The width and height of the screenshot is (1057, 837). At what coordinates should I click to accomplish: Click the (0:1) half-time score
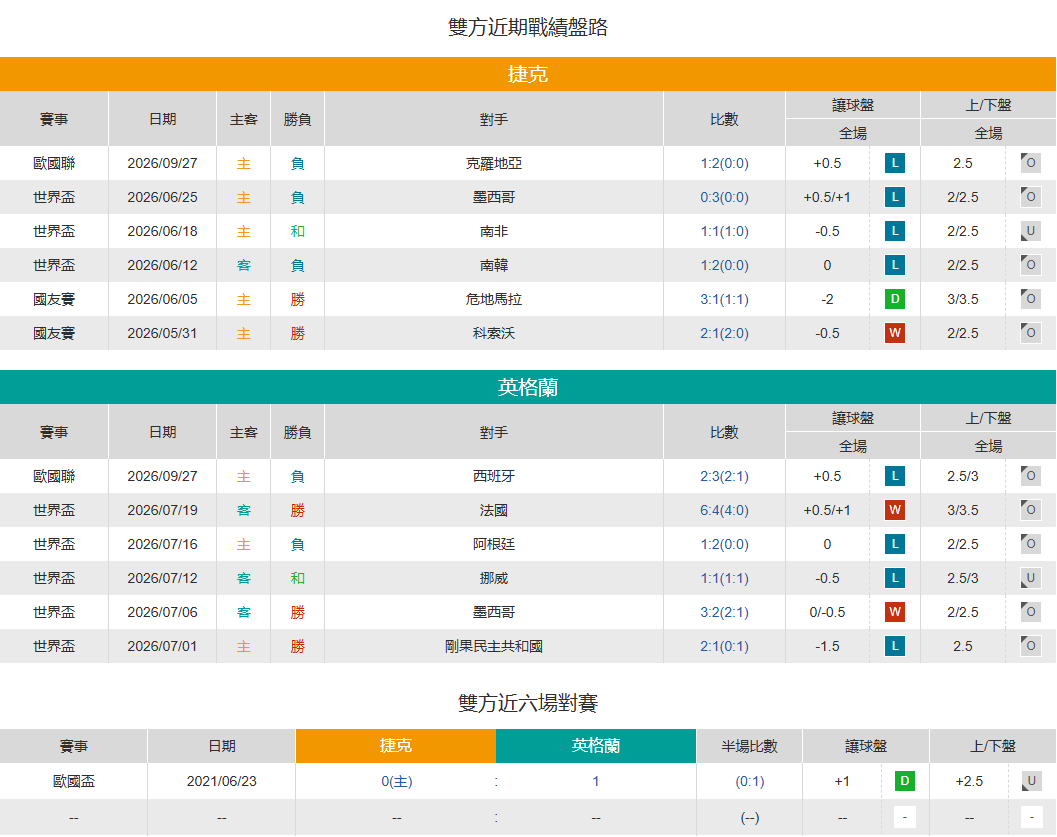point(750,781)
